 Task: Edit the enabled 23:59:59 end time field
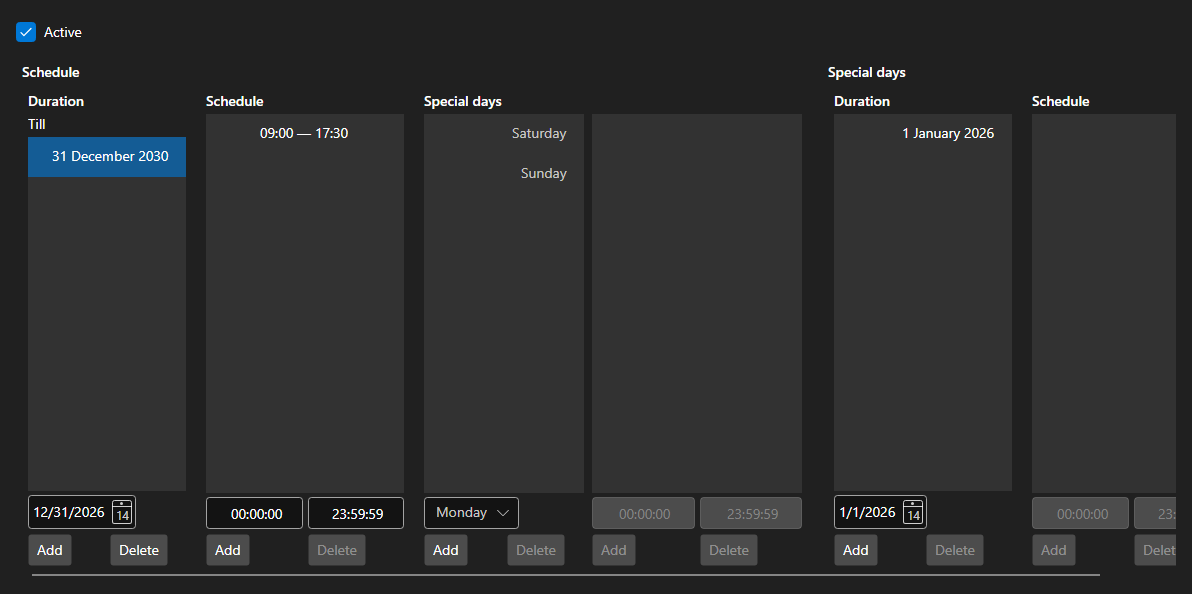[x=356, y=513]
